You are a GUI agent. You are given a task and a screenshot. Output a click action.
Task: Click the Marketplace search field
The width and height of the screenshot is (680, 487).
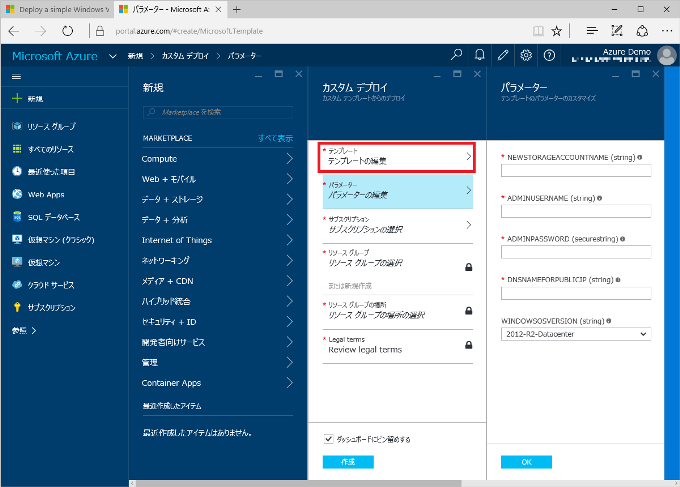pos(218,112)
